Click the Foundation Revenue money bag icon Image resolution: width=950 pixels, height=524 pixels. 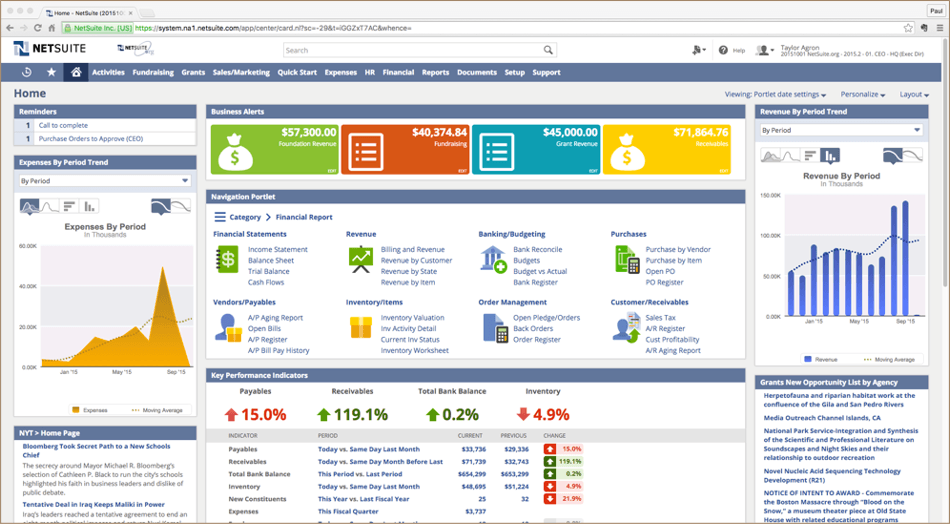click(x=234, y=152)
